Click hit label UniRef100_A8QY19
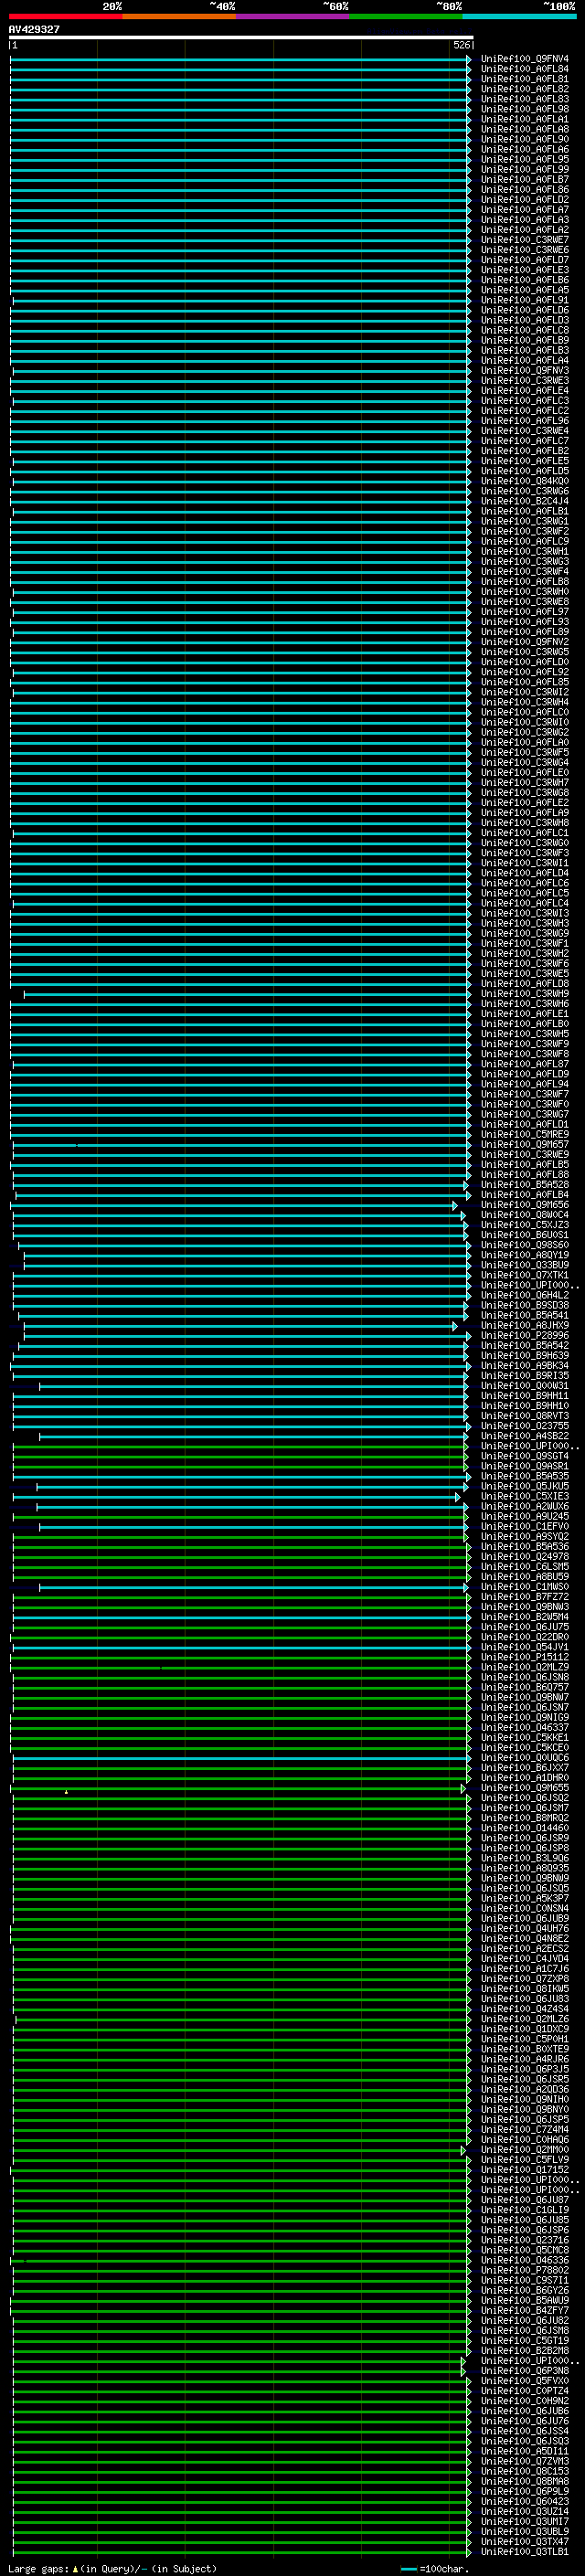This screenshot has height=2576, width=585. click(525, 1255)
